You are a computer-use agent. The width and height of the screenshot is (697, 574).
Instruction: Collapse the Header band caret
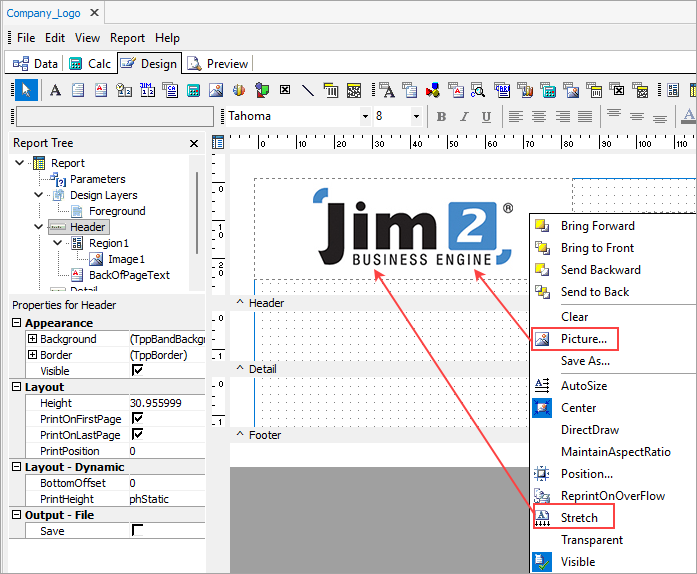[x=240, y=302]
